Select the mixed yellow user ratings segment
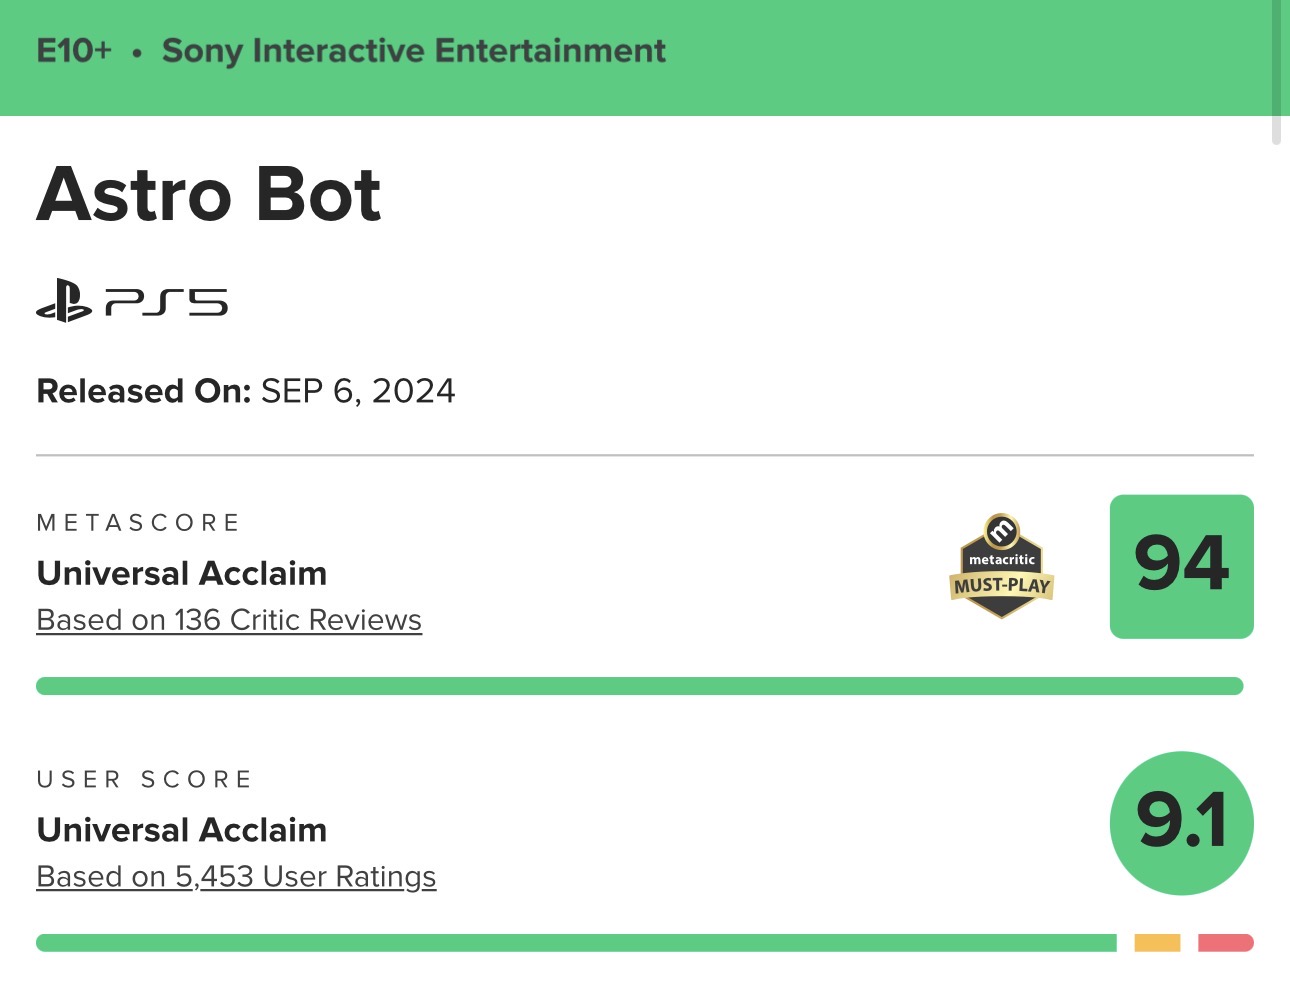The width and height of the screenshot is (1290, 987). [1157, 942]
